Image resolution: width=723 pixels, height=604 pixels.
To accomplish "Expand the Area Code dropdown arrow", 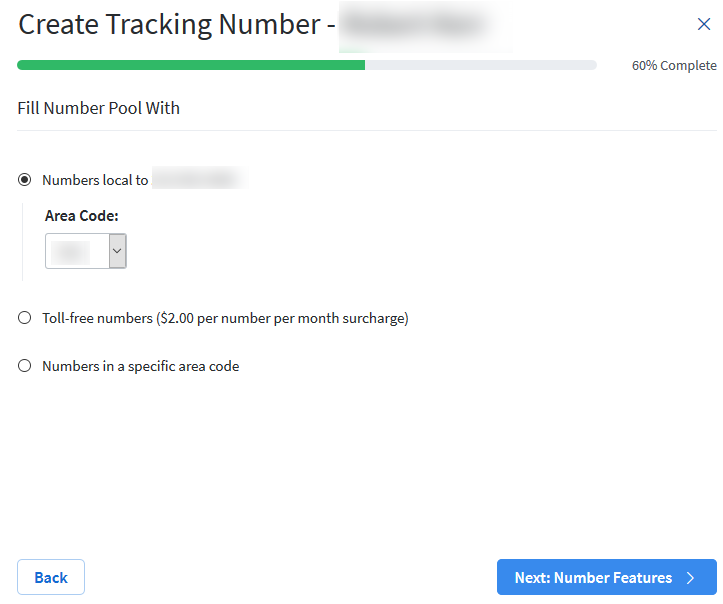I will pyautogui.click(x=117, y=252).
